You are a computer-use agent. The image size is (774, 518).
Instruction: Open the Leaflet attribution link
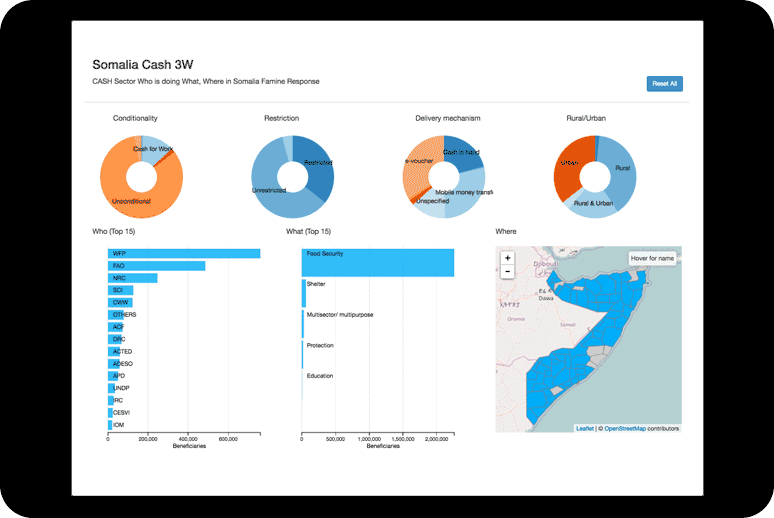(x=585, y=428)
